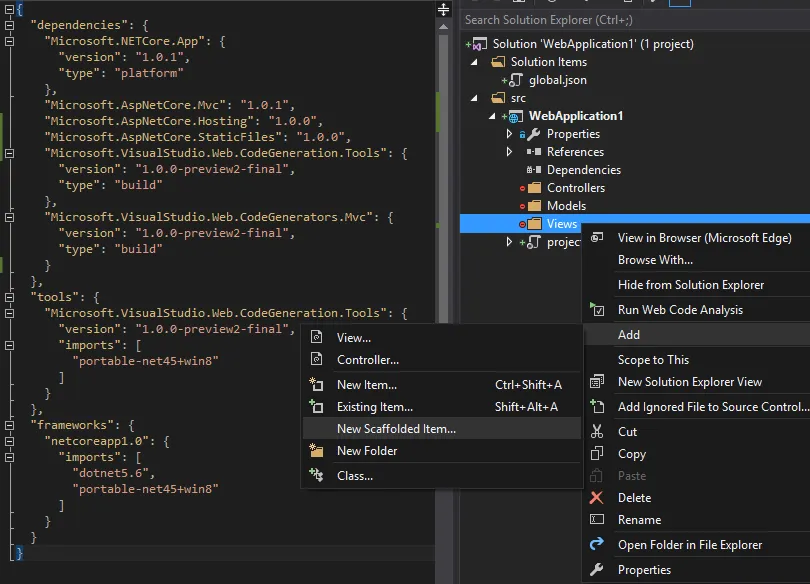
Task: Select Class... in the Add submenu
Action: point(442,476)
